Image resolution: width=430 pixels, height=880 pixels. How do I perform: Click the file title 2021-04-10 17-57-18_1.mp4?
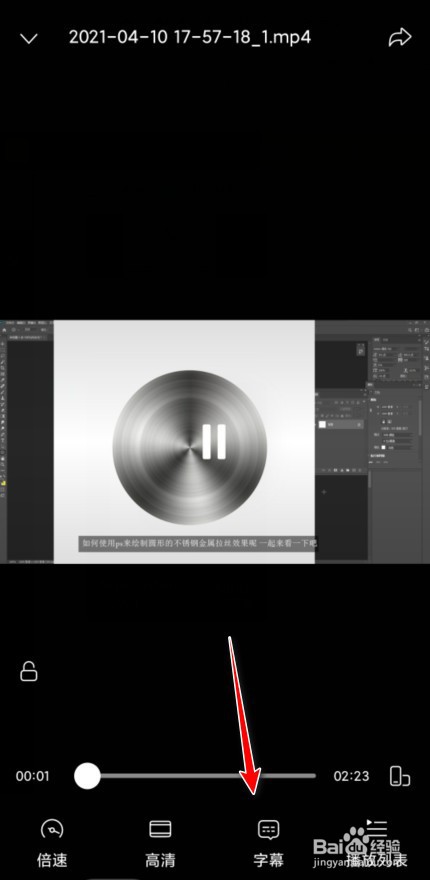click(x=190, y=37)
